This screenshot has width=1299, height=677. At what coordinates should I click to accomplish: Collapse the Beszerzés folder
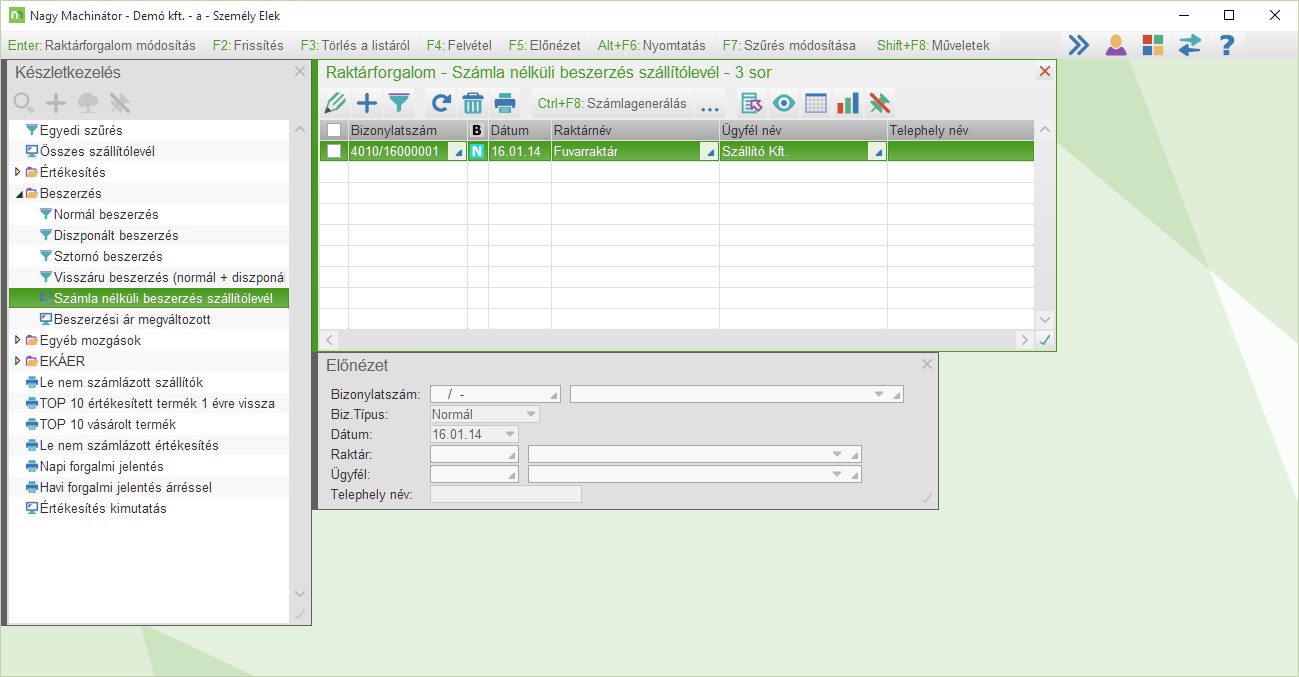coord(17,193)
